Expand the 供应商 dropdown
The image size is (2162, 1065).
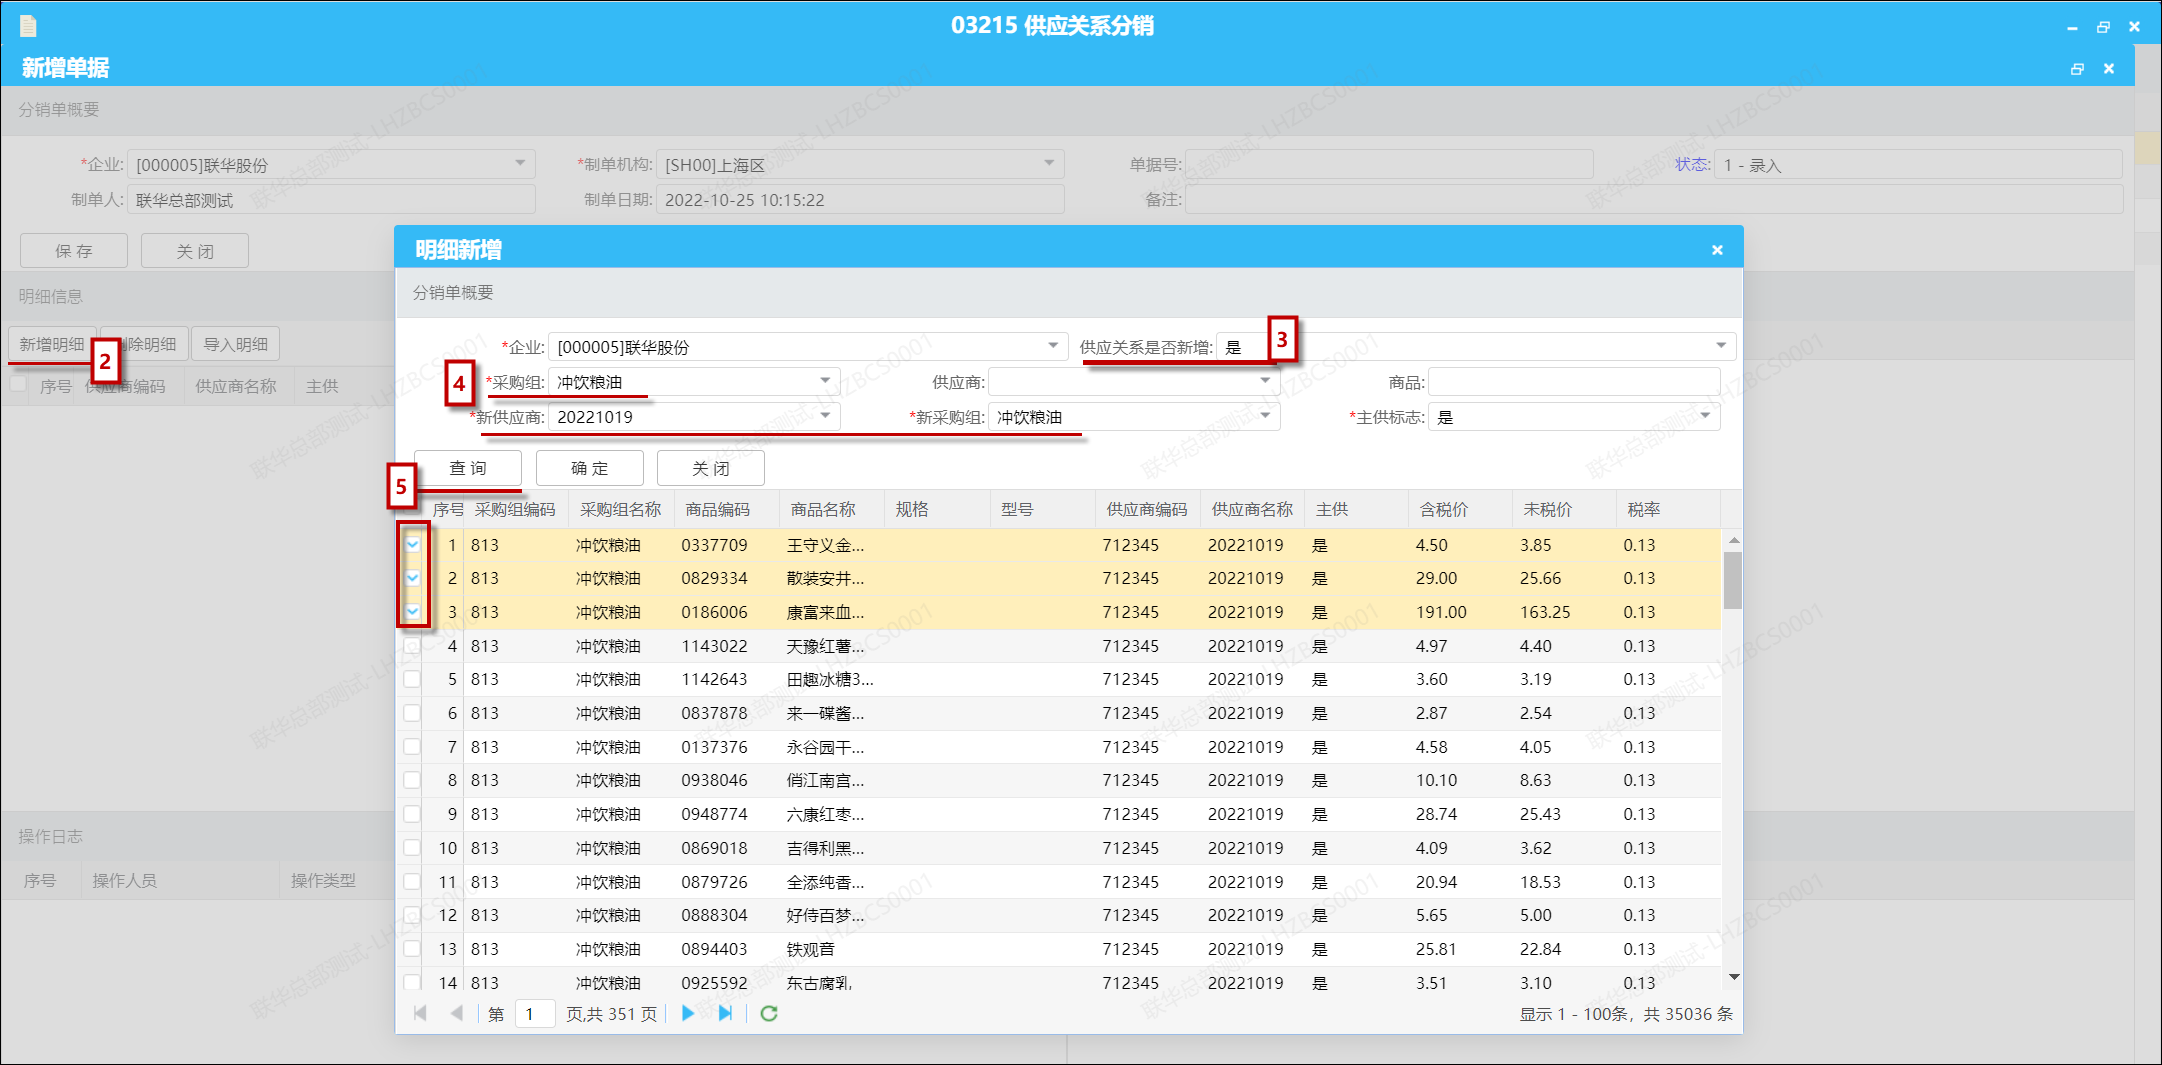[1265, 381]
